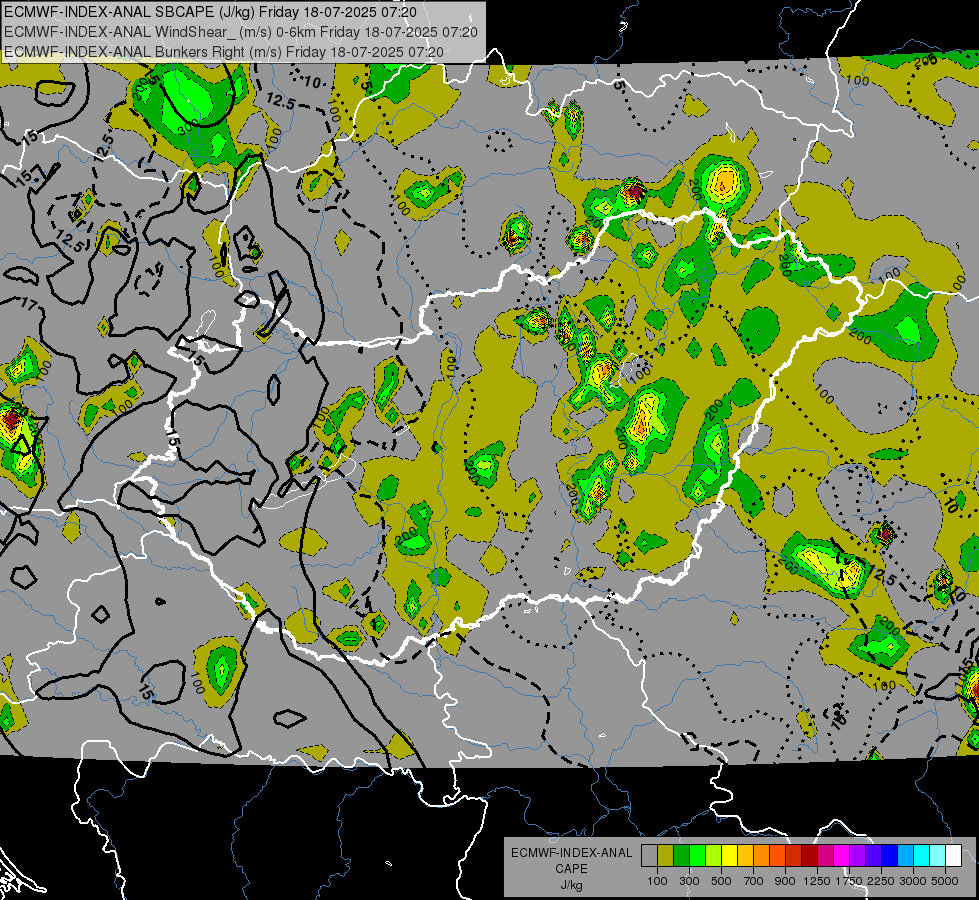Click the 700 value under the legend
Viewport: 979px width, 900px height.
point(754,881)
